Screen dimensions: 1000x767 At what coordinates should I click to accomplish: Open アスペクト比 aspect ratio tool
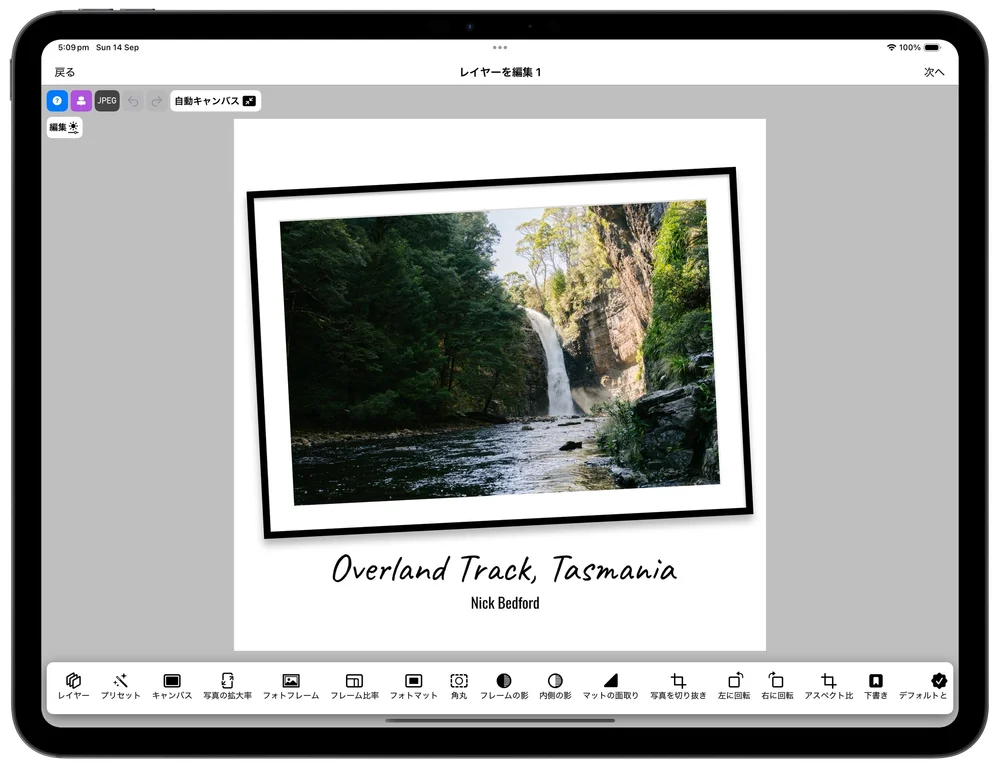(828, 686)
